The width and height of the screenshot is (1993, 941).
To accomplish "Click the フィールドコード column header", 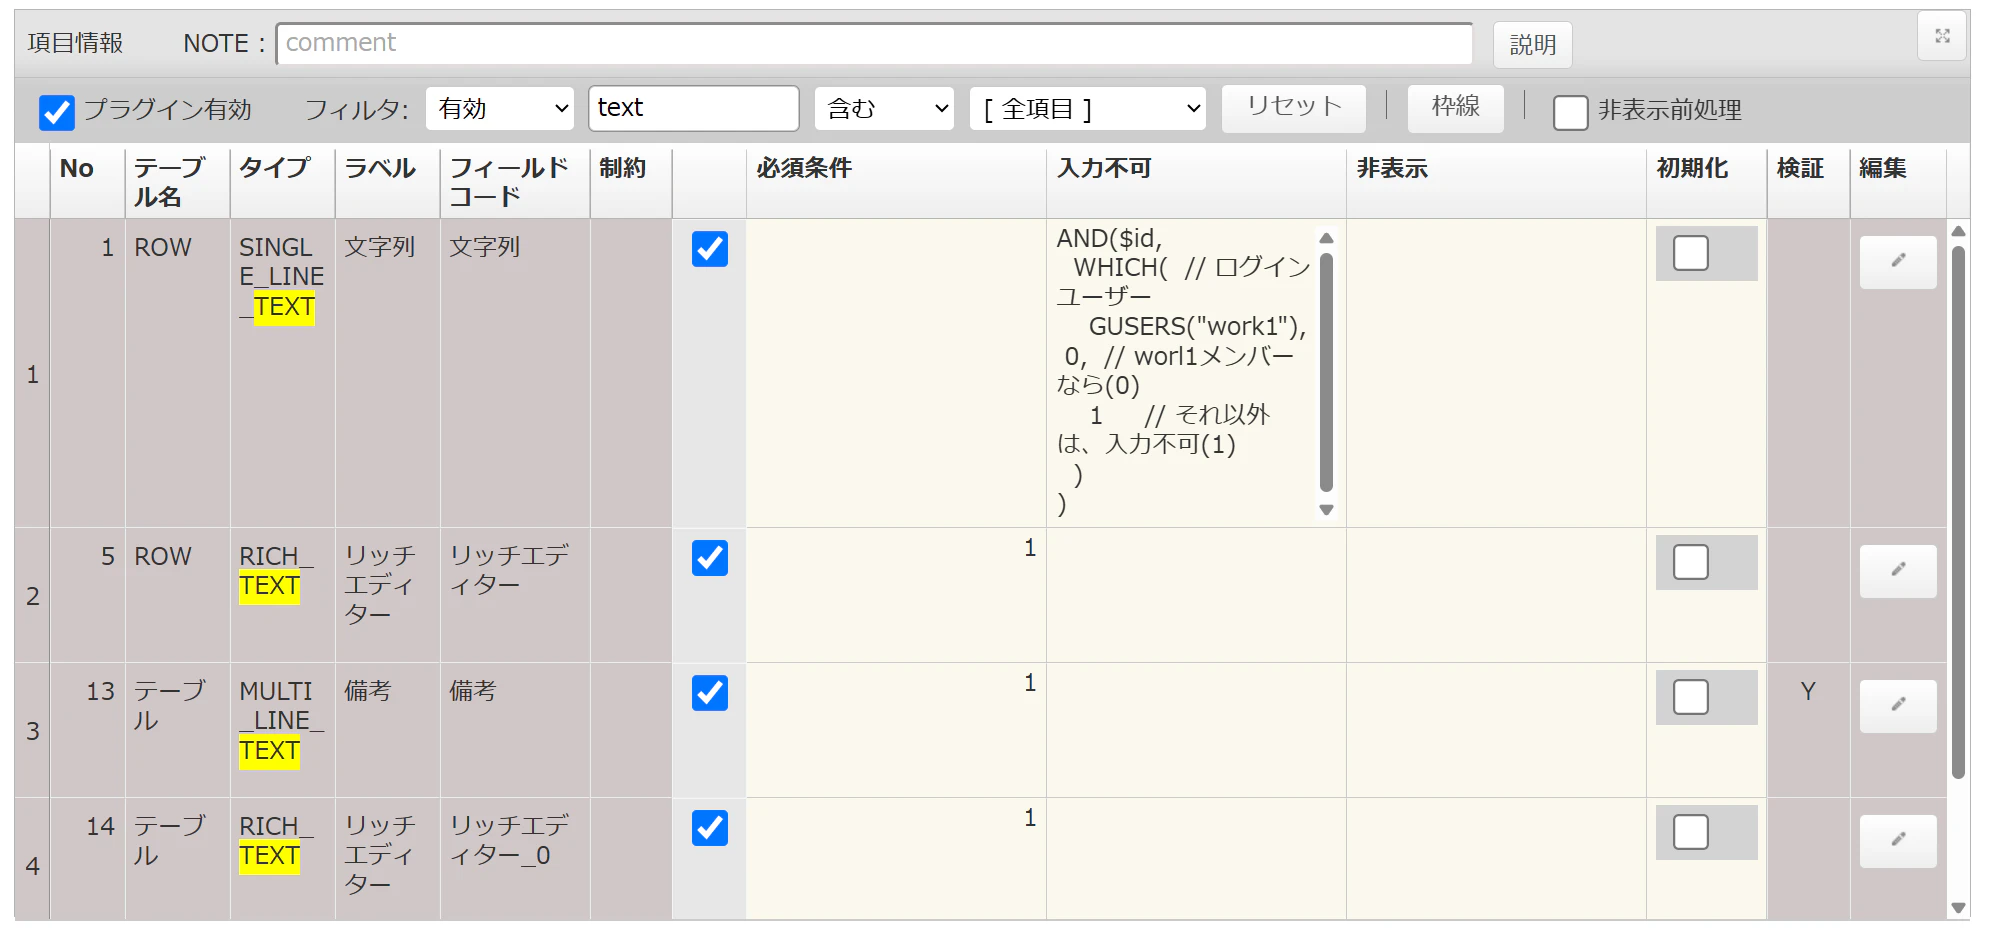I will pos(515,181).
